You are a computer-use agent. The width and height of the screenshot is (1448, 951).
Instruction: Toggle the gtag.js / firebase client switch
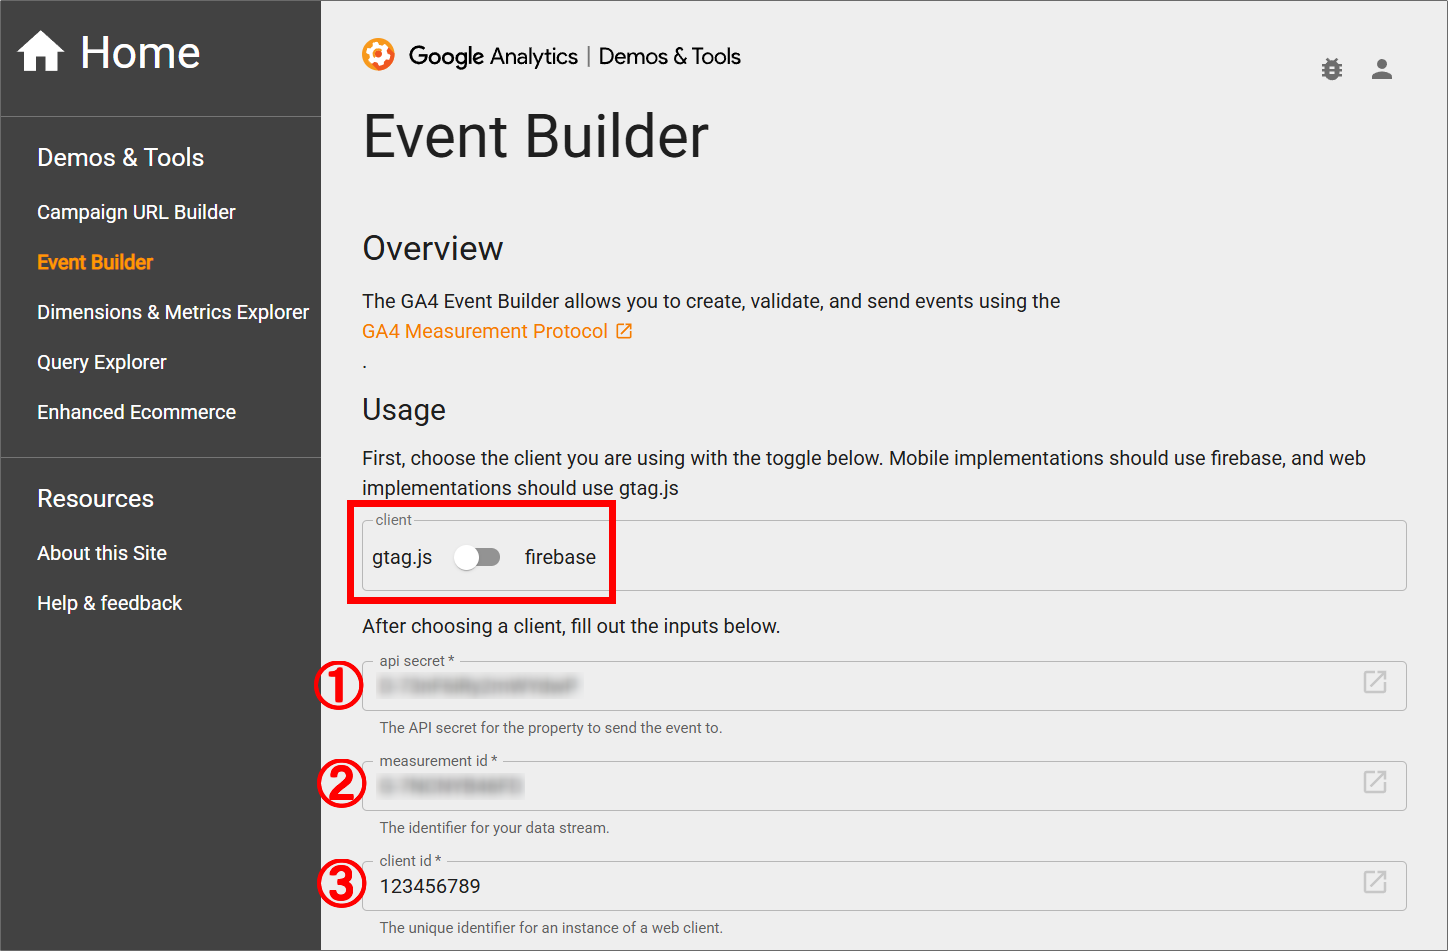477,557
